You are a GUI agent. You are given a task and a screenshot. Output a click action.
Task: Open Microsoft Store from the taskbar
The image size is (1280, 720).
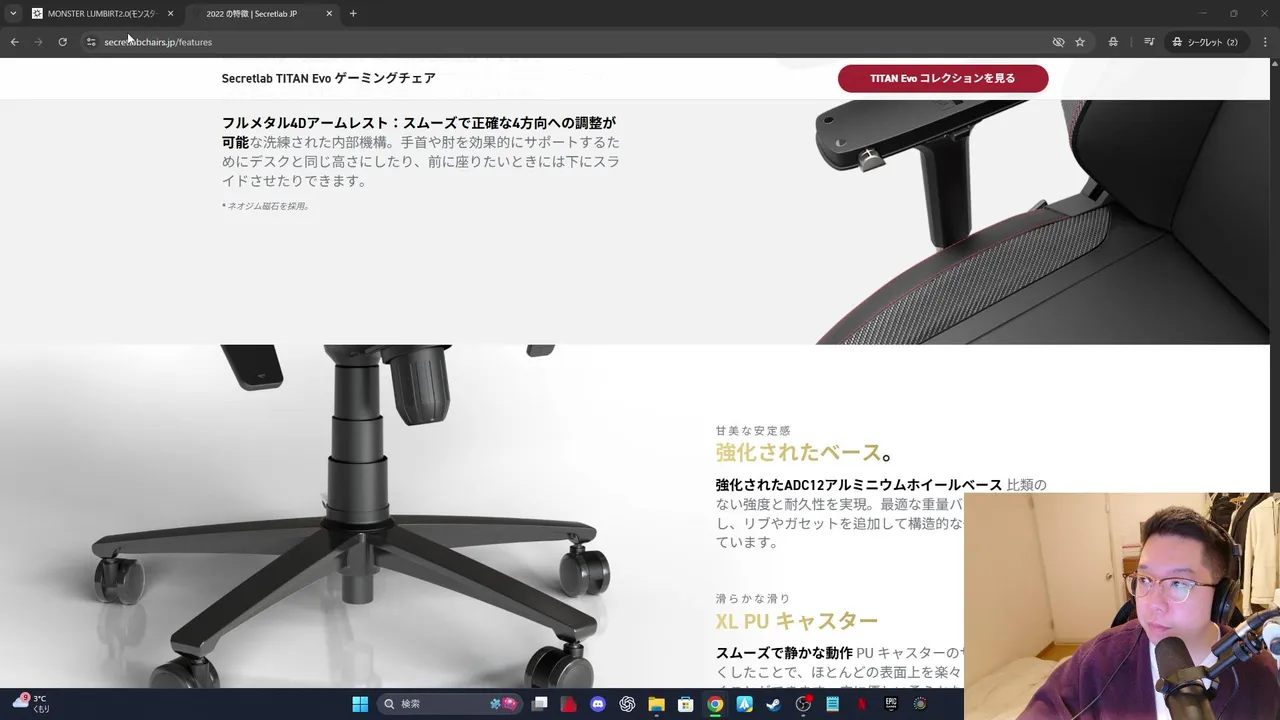686,704
